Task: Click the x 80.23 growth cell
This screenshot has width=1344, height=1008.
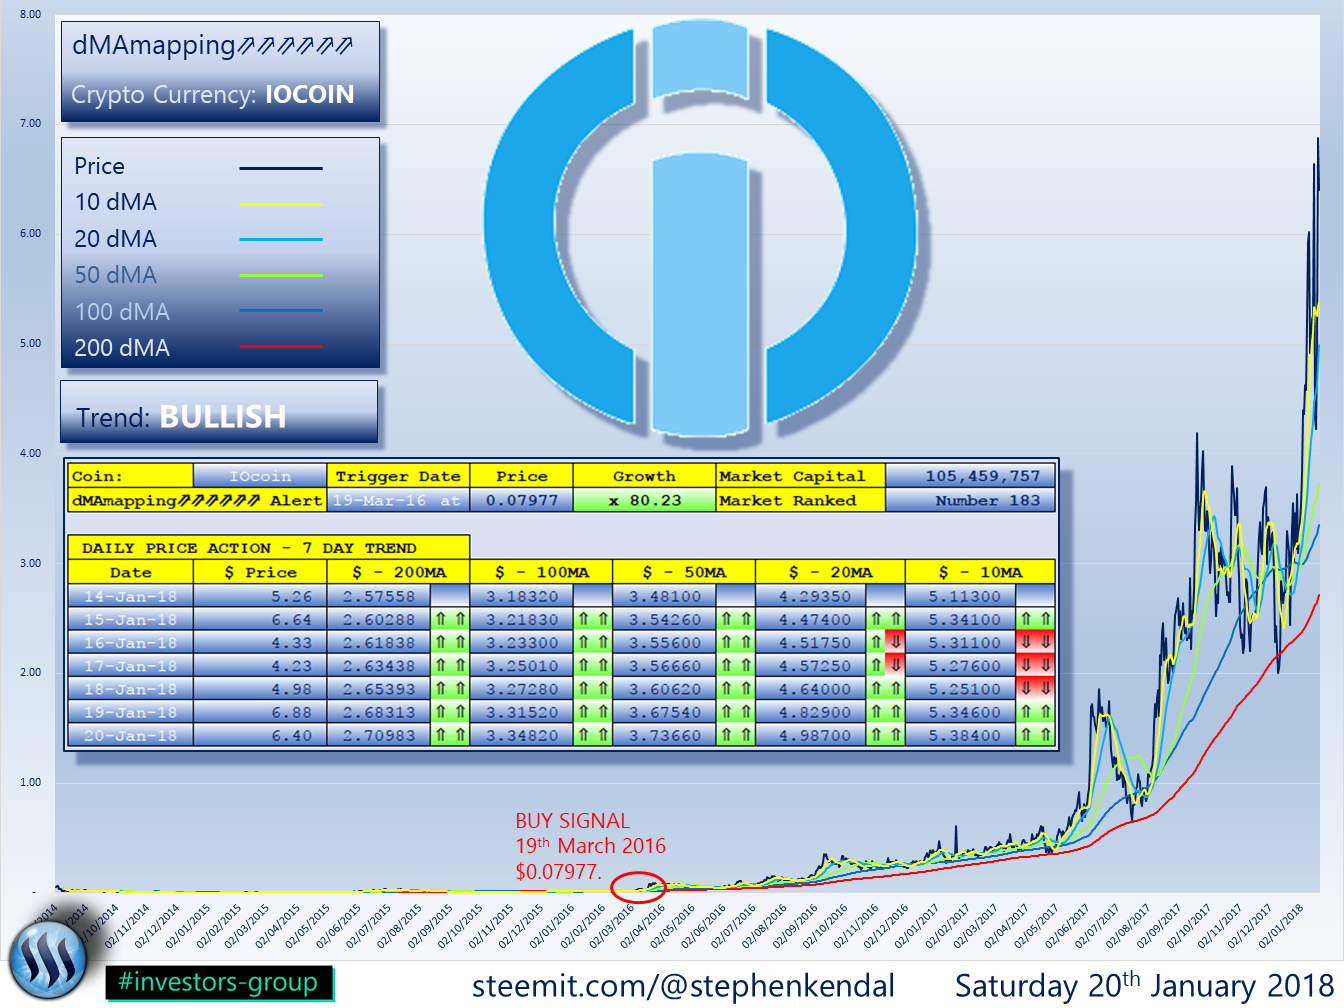Action: pyautogui.click(x=644, y=500)
